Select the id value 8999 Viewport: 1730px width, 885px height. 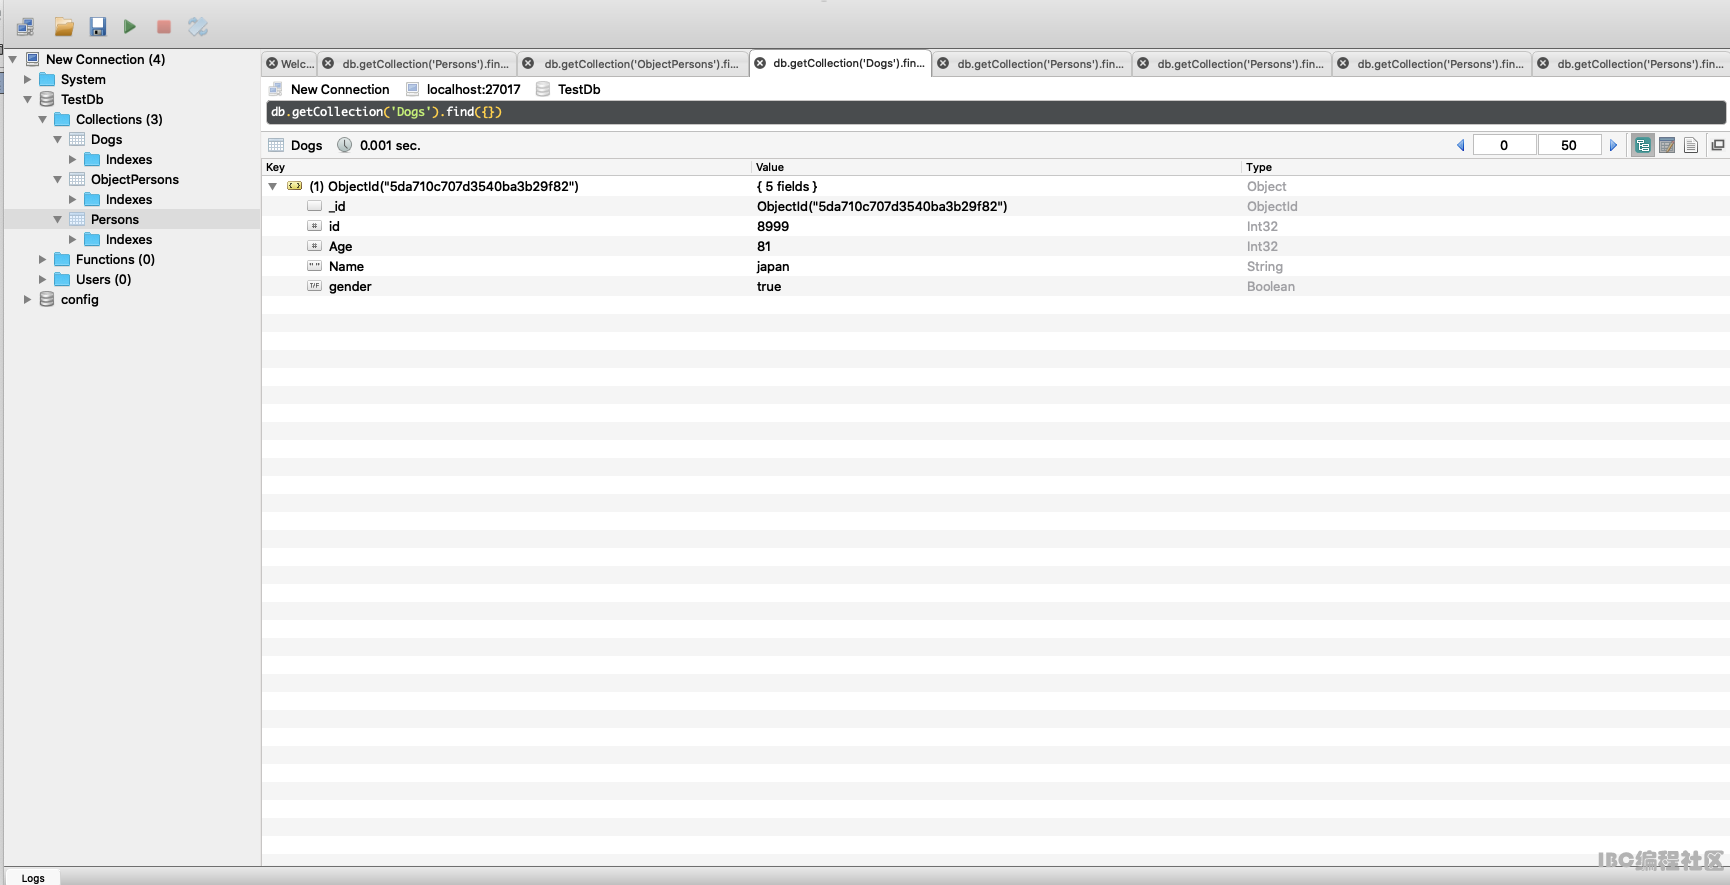(x=773, y=226)
